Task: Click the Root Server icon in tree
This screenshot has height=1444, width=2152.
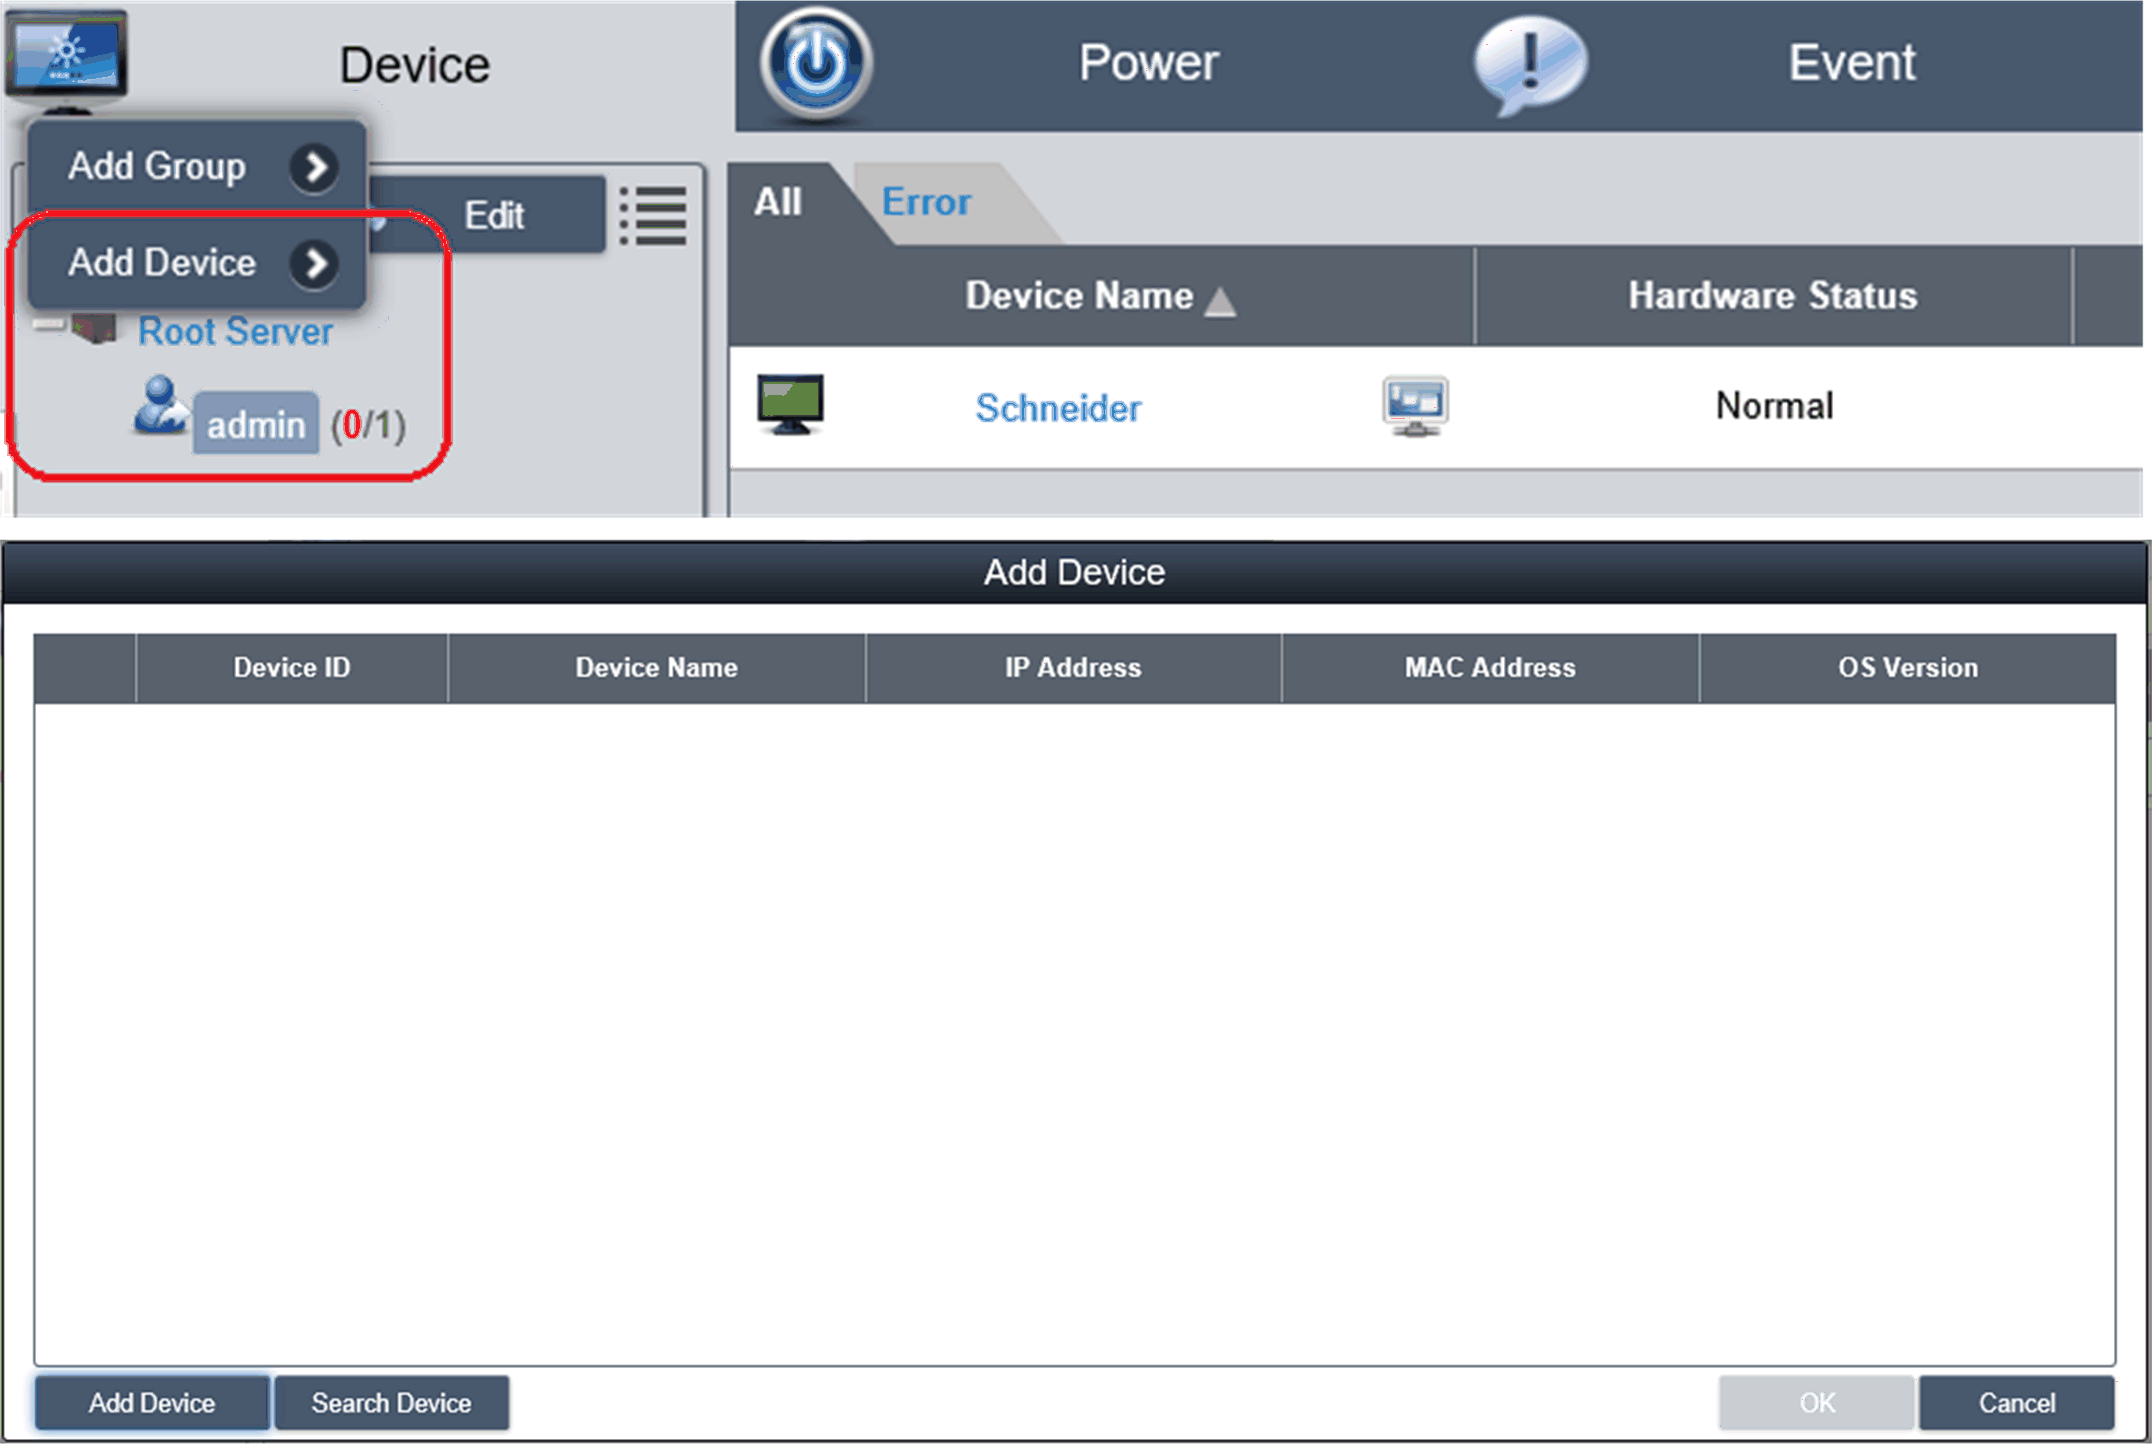Action: coord(93,328)
